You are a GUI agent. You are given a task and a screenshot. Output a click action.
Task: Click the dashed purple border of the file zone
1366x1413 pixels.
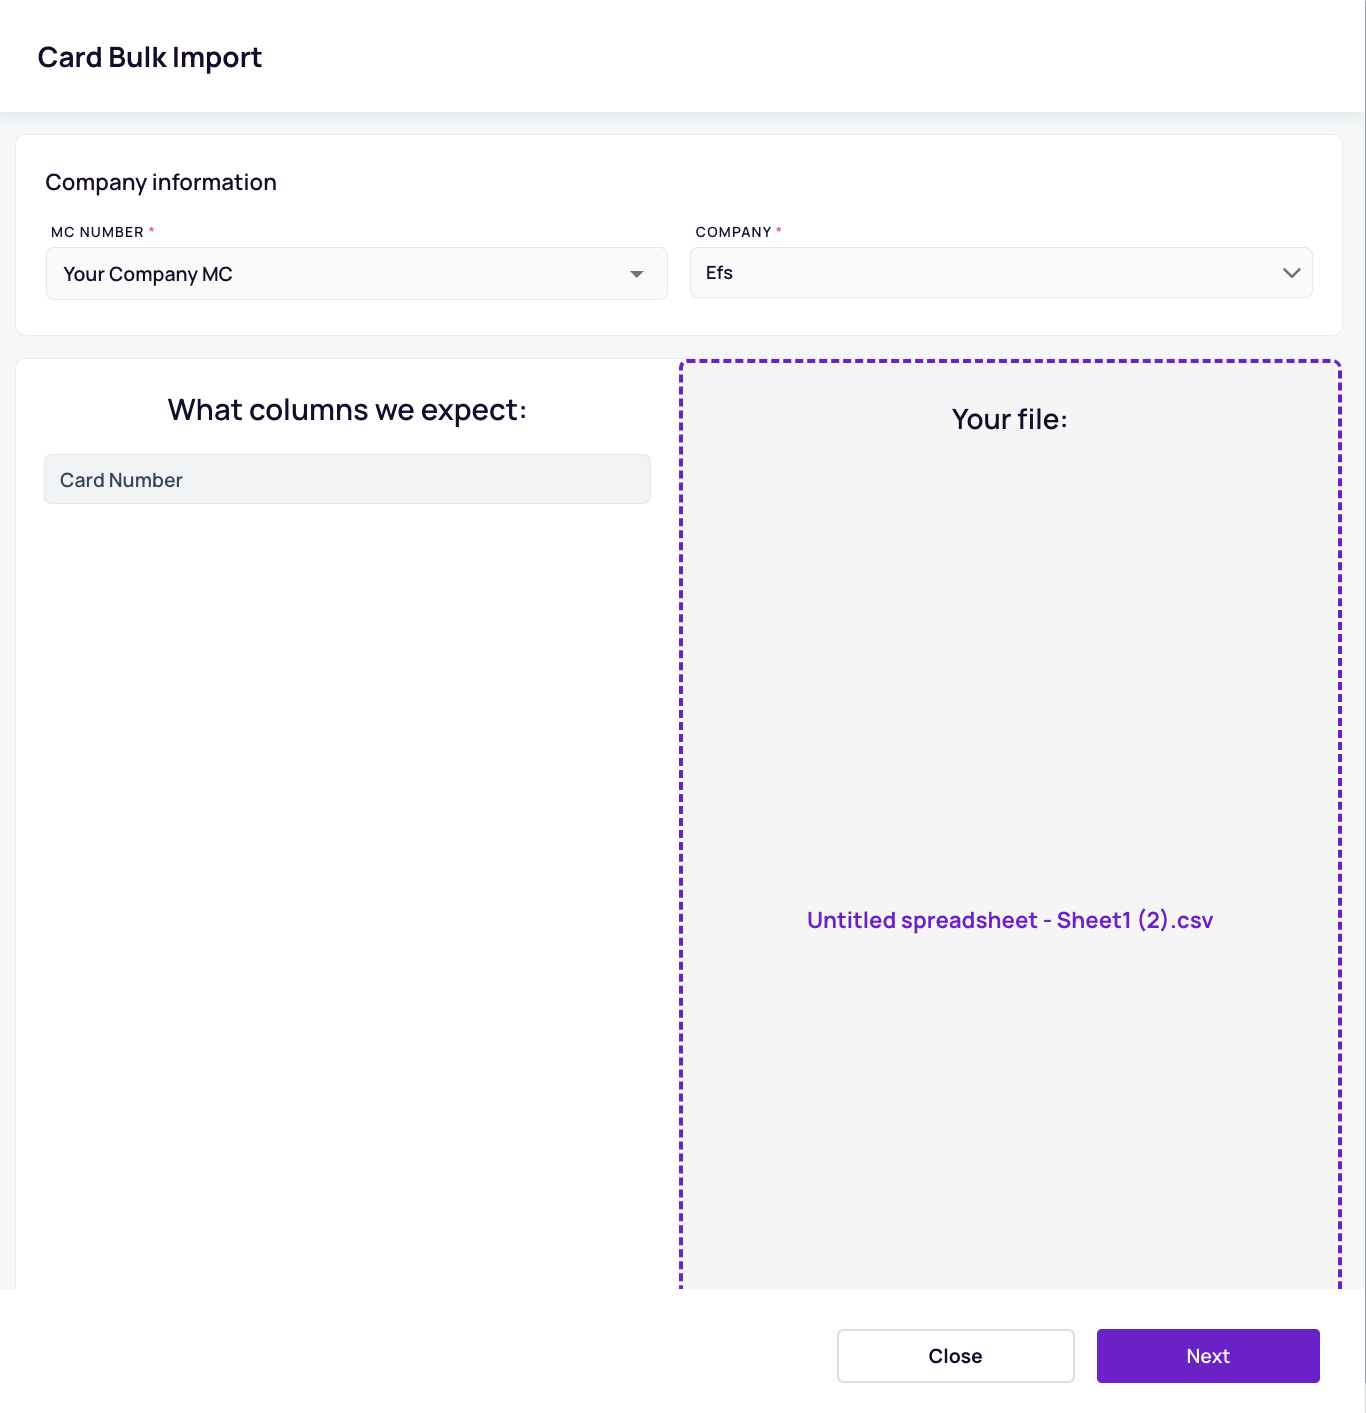click(1010, 361)
